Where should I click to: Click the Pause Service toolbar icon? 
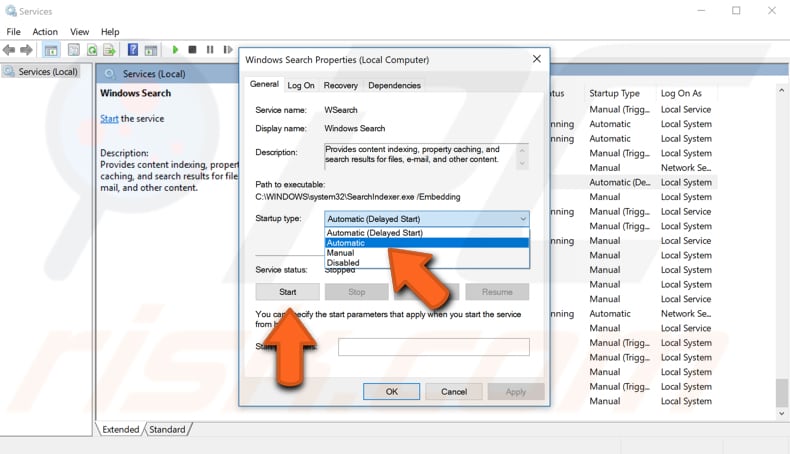pyautogui.click(x=210, y=49)
